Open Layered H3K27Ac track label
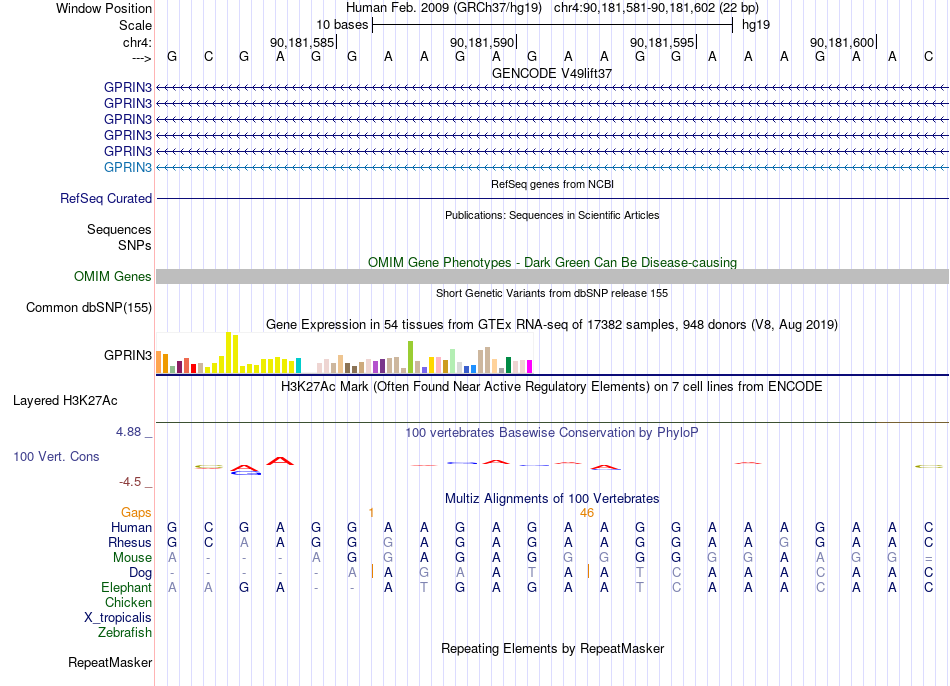Viewport: 950px width, 686px height. 65,401
